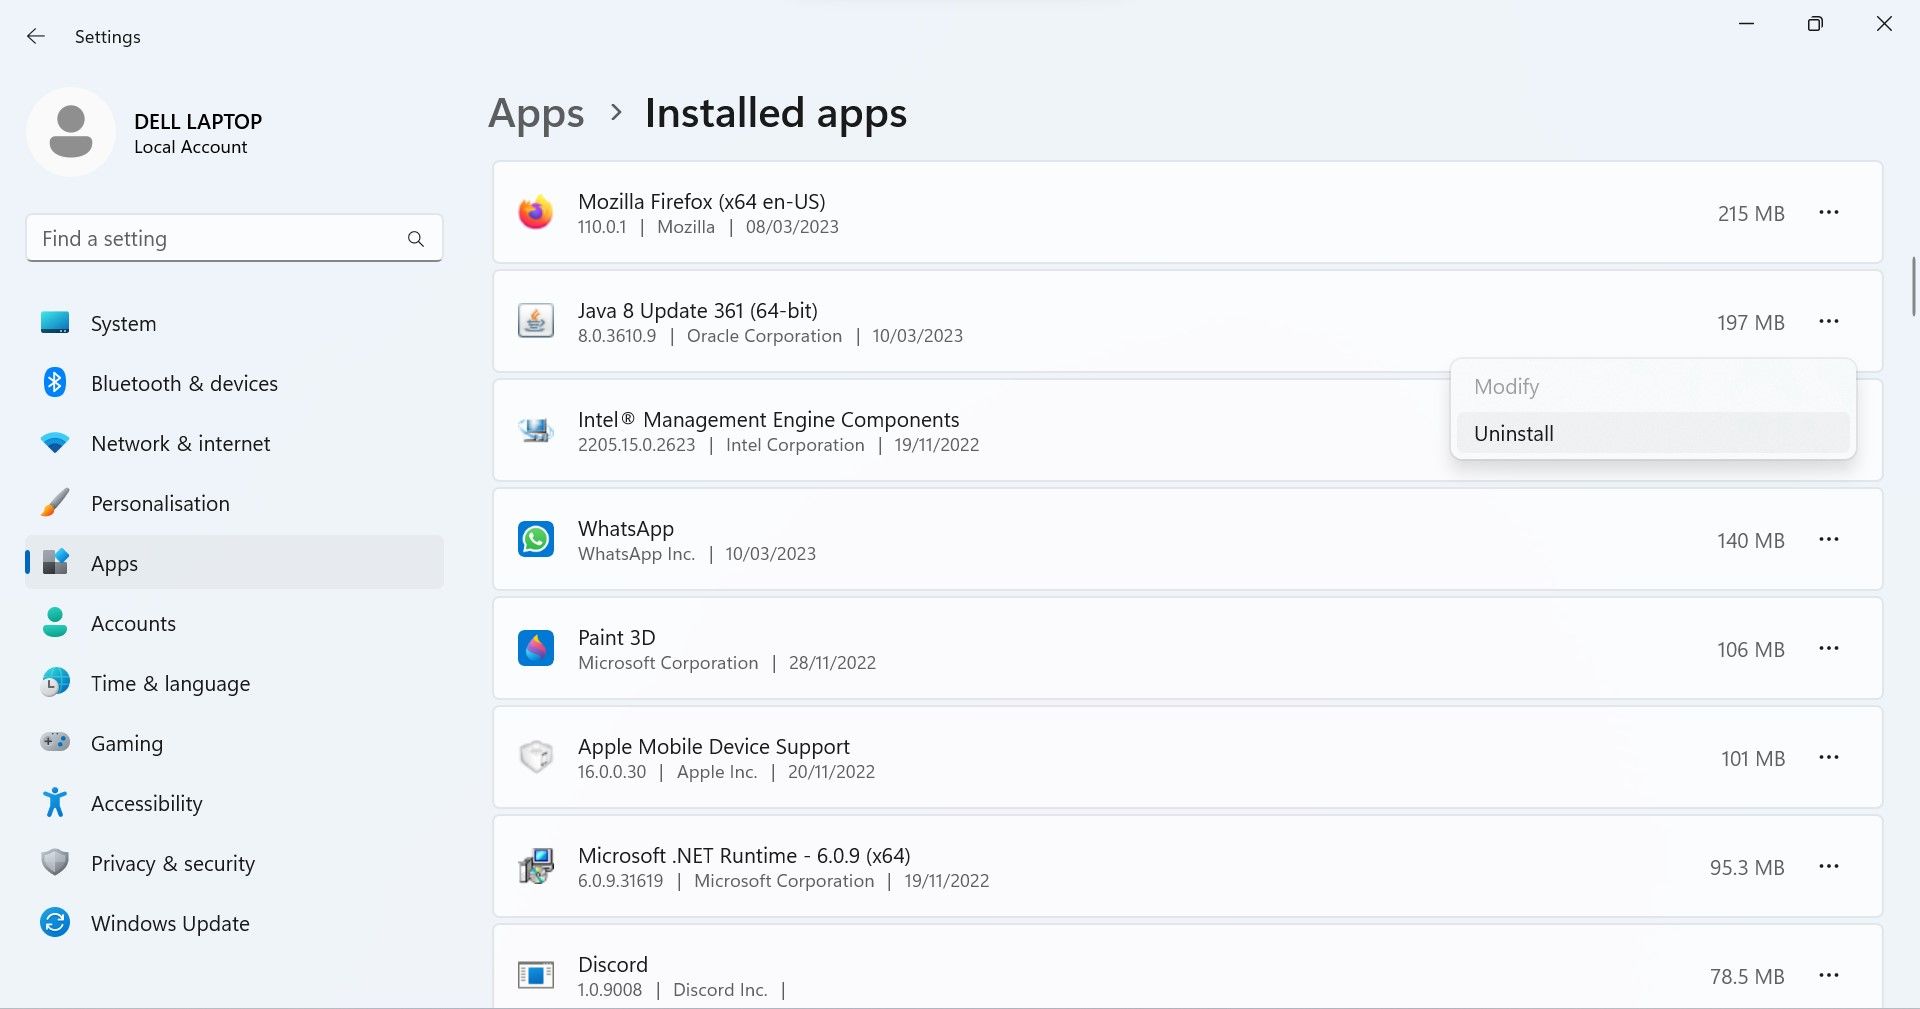The width and height of the screenshot is (1920, 1009).
Task: Click the Apps breadcrumb link
Action: tap(536, 114)
